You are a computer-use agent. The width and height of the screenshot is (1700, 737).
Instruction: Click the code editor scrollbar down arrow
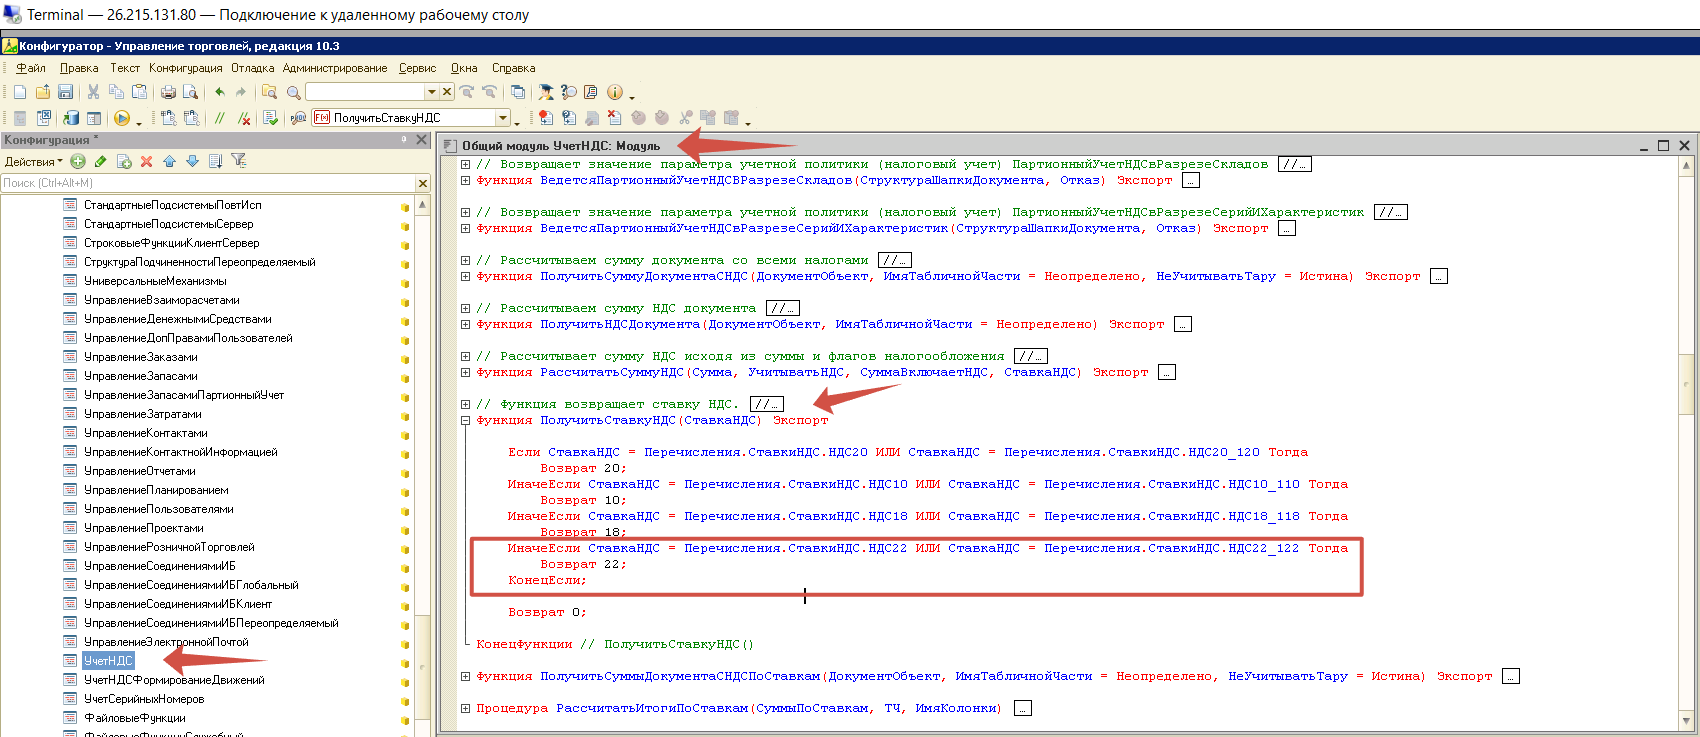(x=1687, y=720)
